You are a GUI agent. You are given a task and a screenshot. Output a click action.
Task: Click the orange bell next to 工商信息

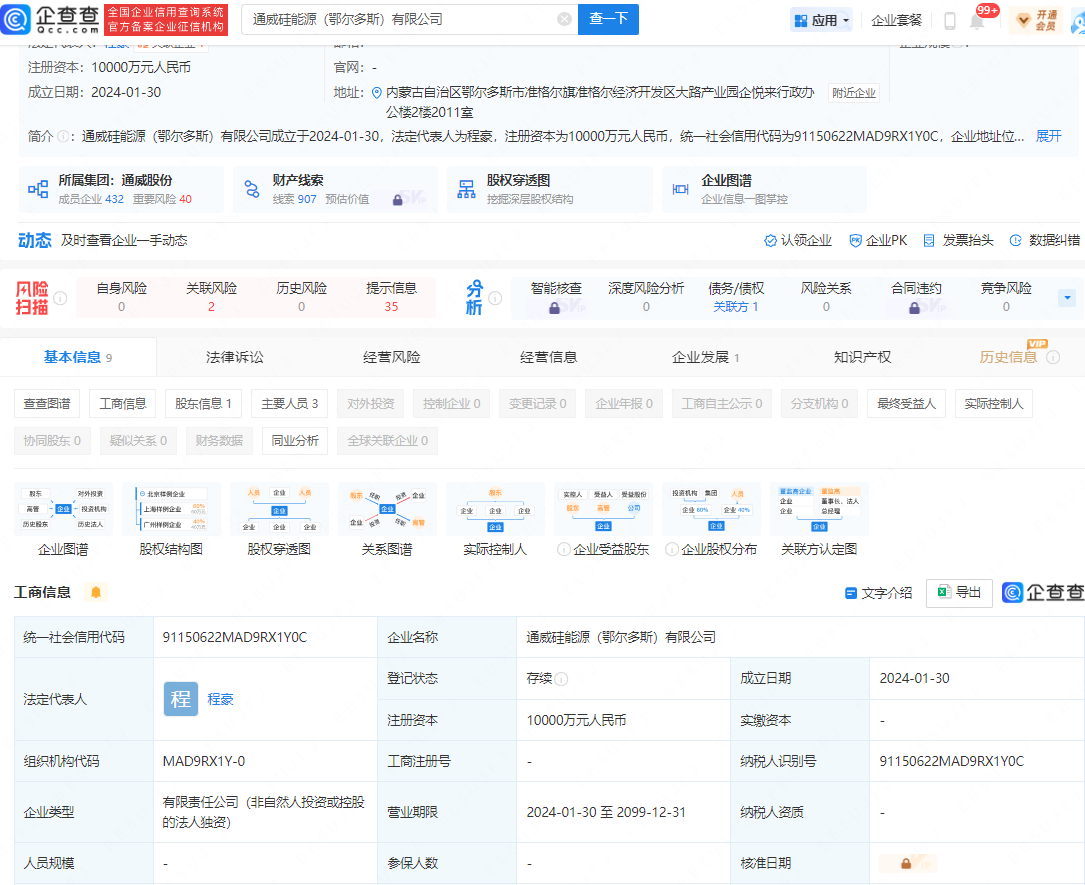pos(96,592)
